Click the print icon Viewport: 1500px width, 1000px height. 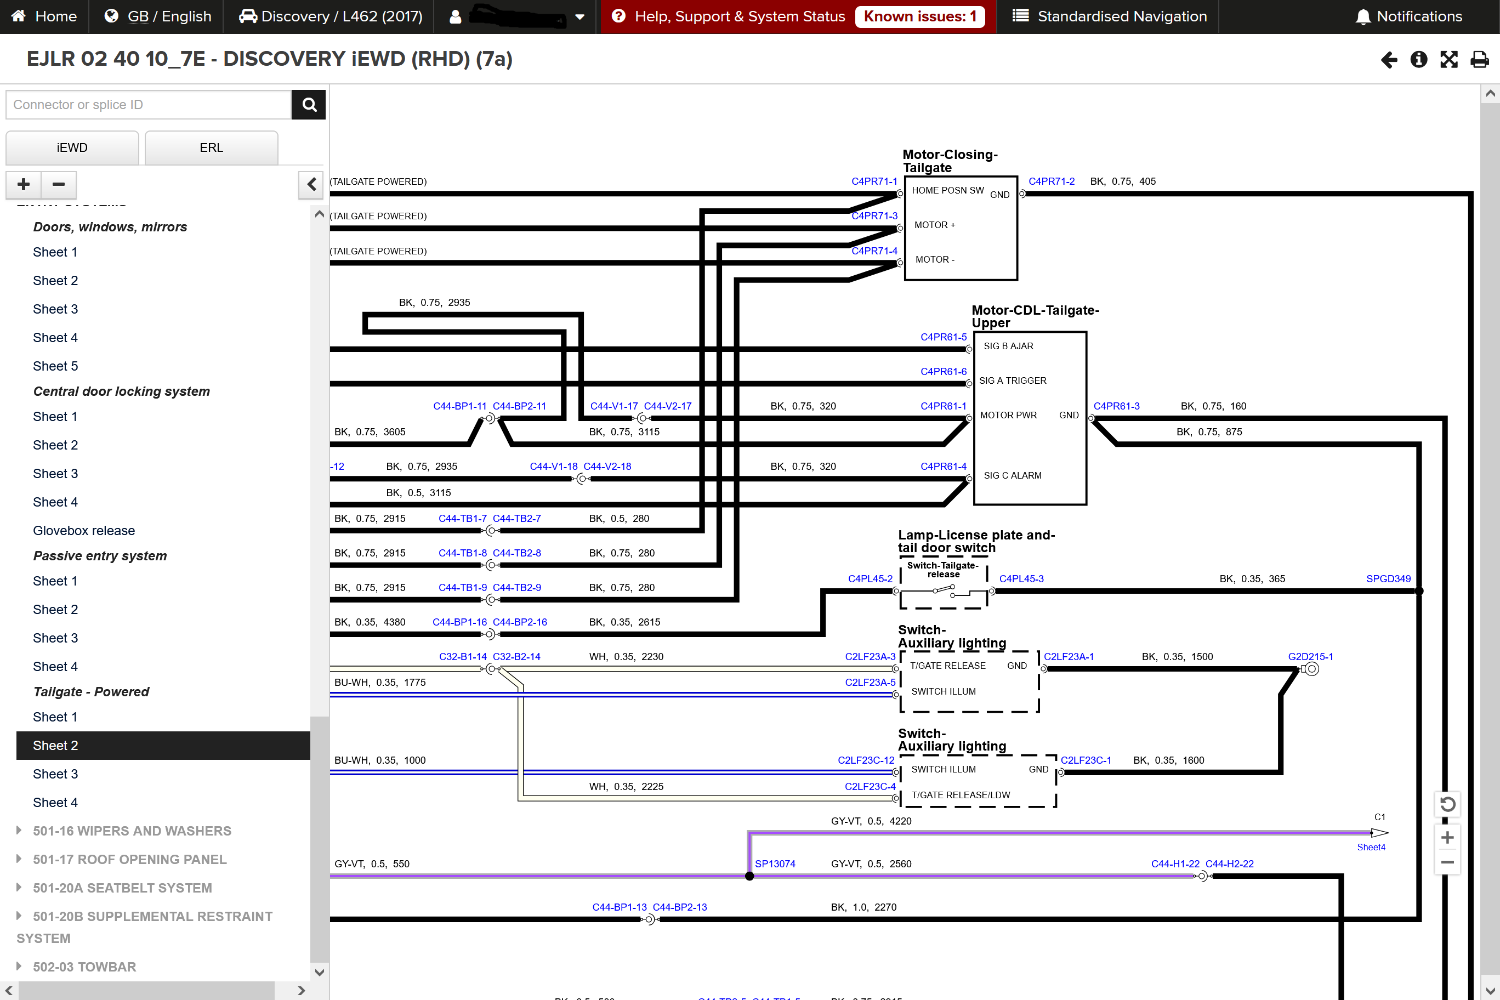pyautogui.click(x=1480, y=60)
